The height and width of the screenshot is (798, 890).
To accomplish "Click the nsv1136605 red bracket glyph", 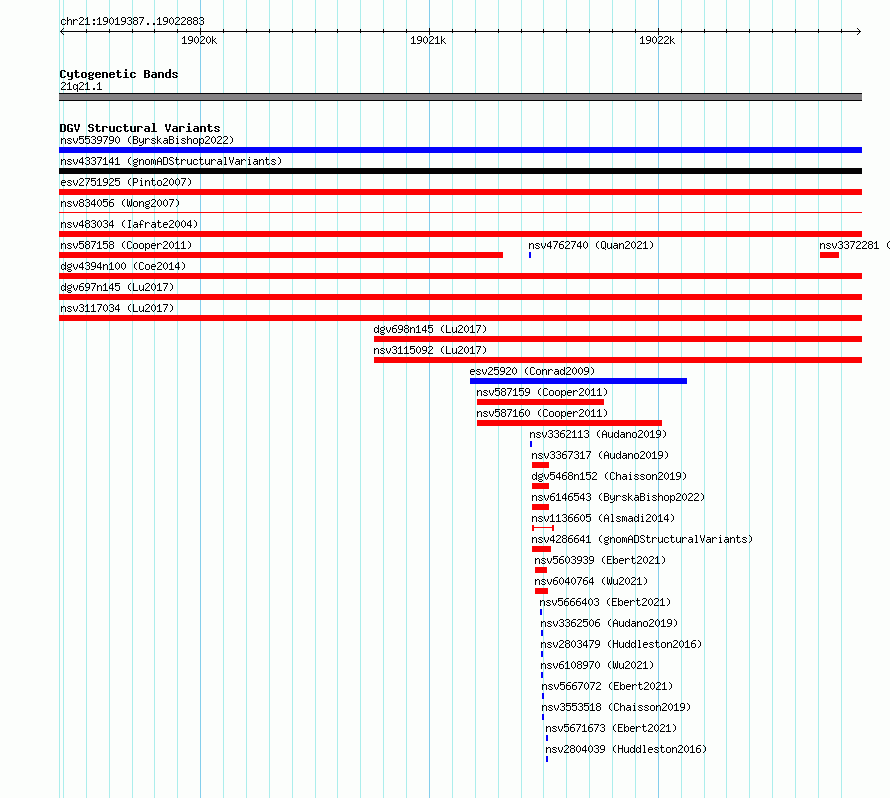I will click(543, 528).
